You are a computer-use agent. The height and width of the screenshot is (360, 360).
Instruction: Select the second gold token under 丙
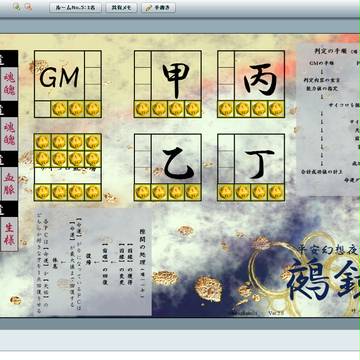pyautogui.click(x=243, y=109)
